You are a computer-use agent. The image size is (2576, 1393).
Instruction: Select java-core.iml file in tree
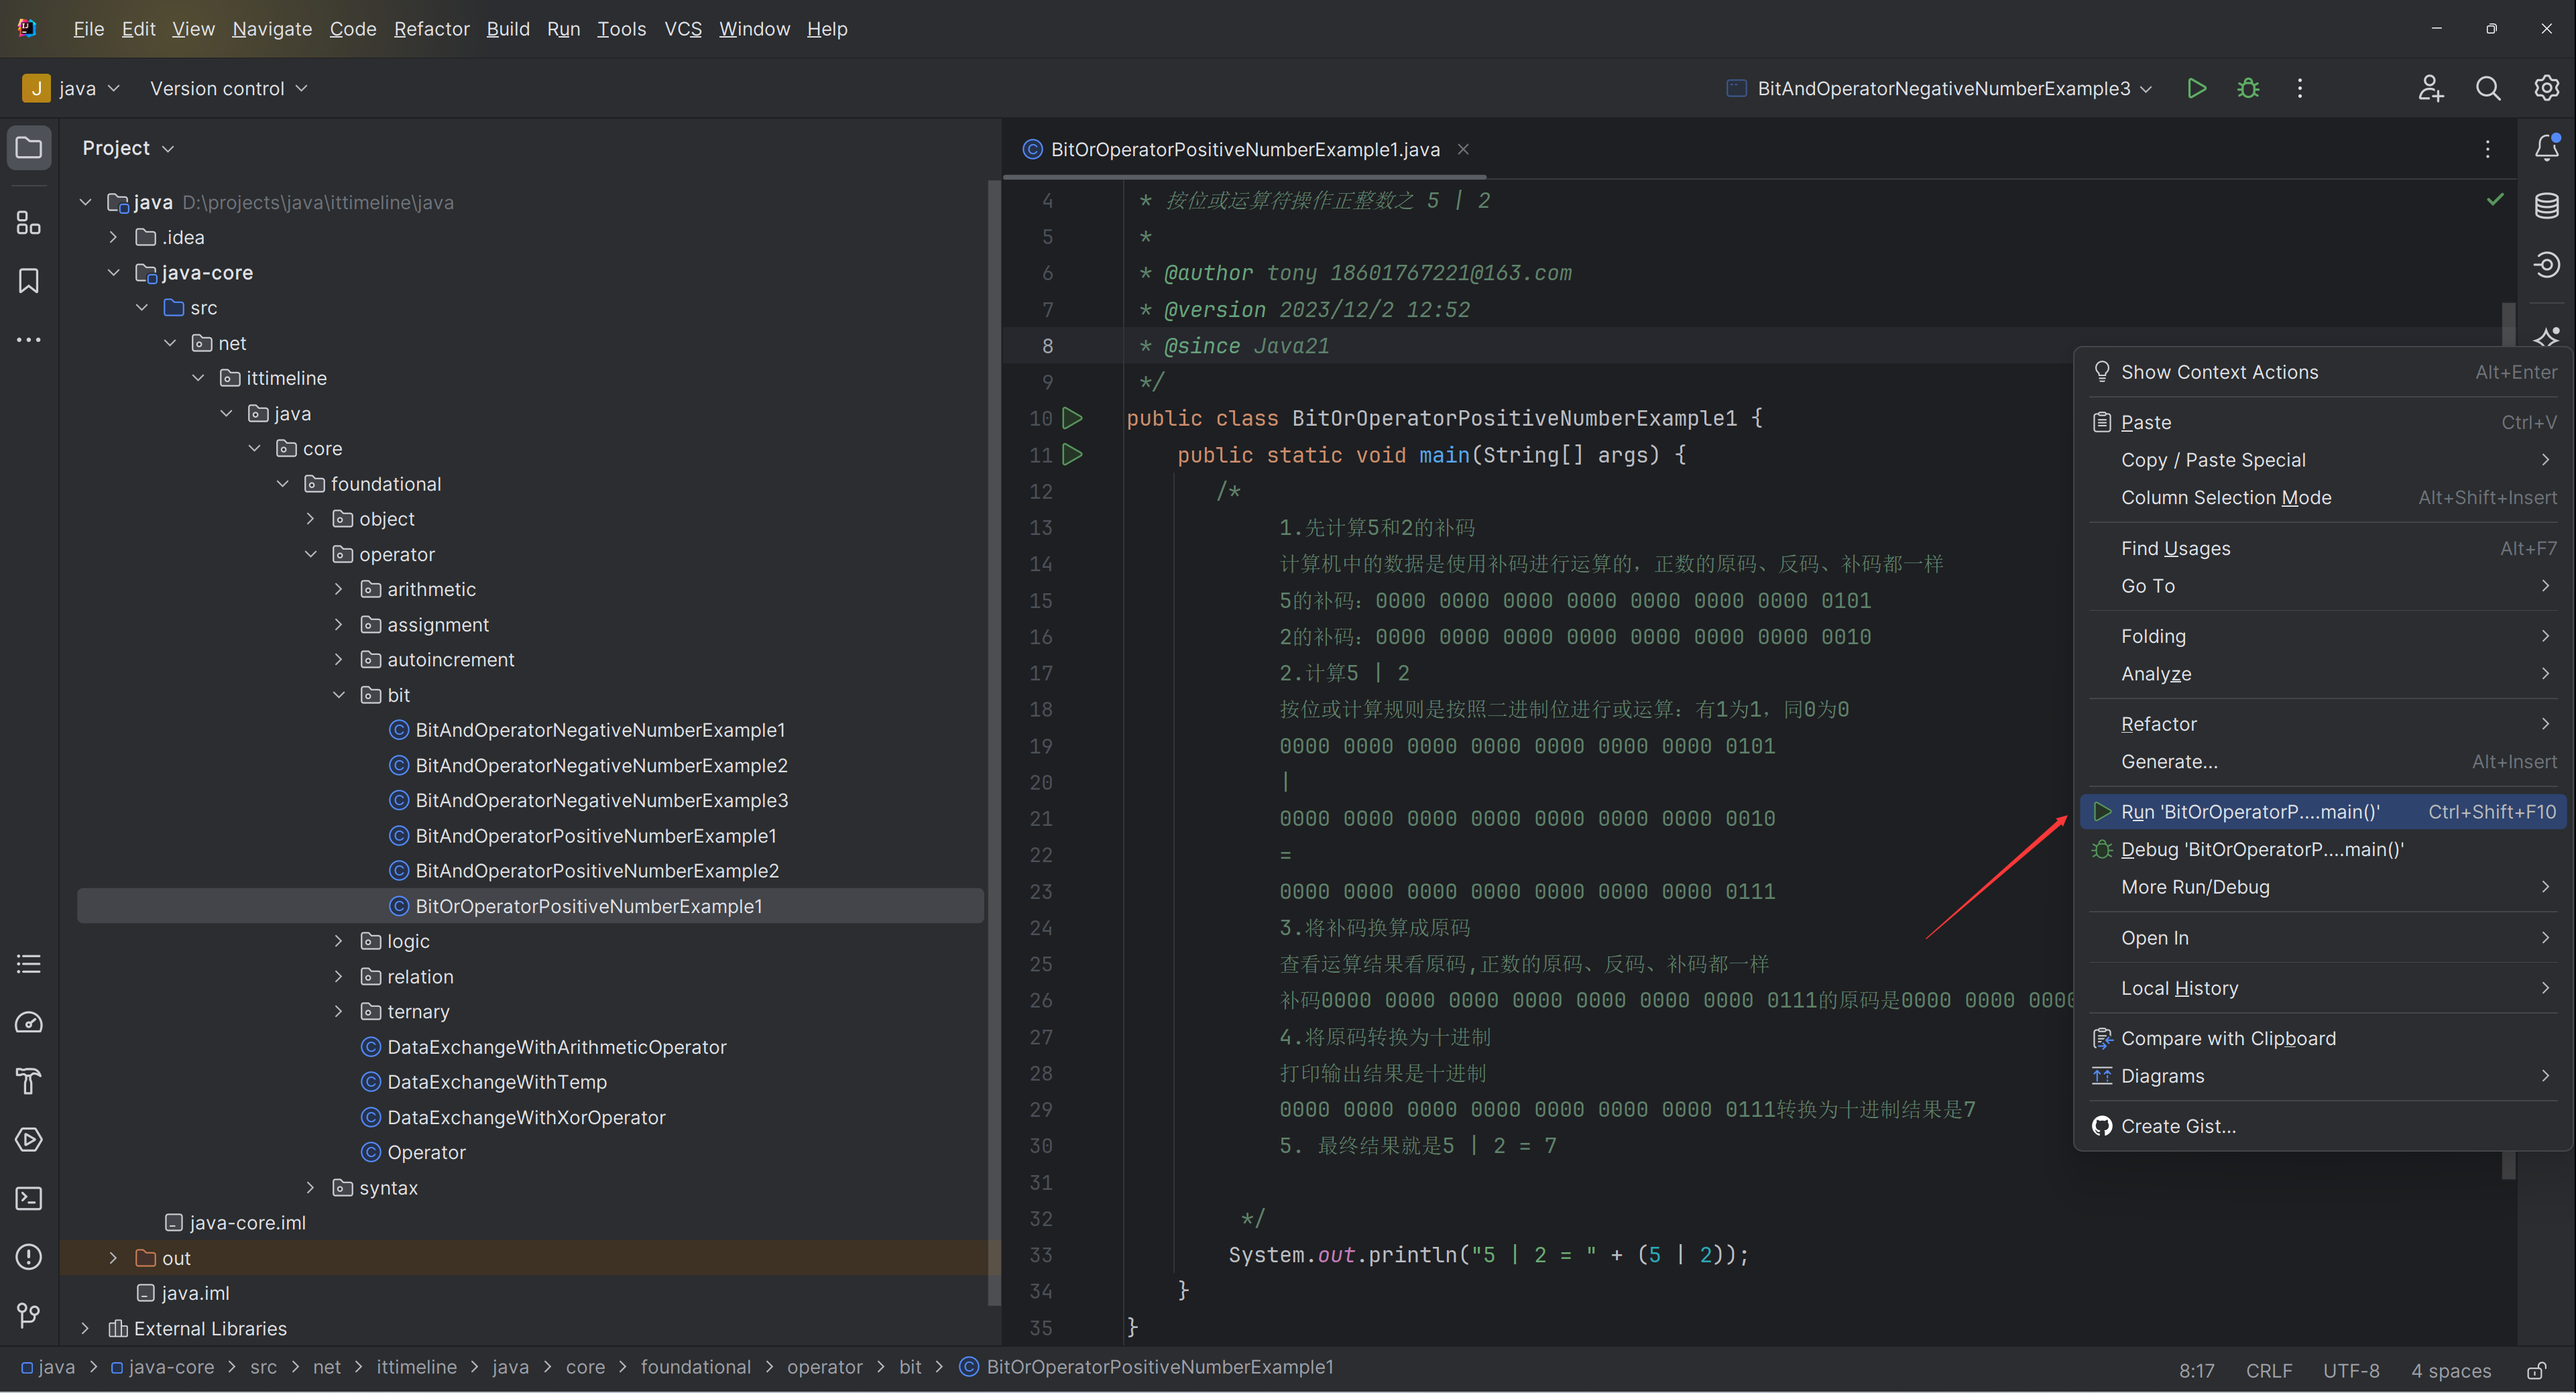click(x=247, y=1222)
